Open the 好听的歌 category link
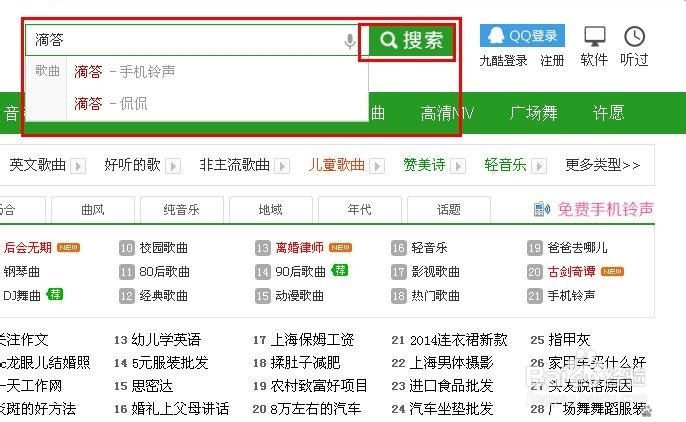Viewport: 686px width, 422px height. [x=133, y=165]
